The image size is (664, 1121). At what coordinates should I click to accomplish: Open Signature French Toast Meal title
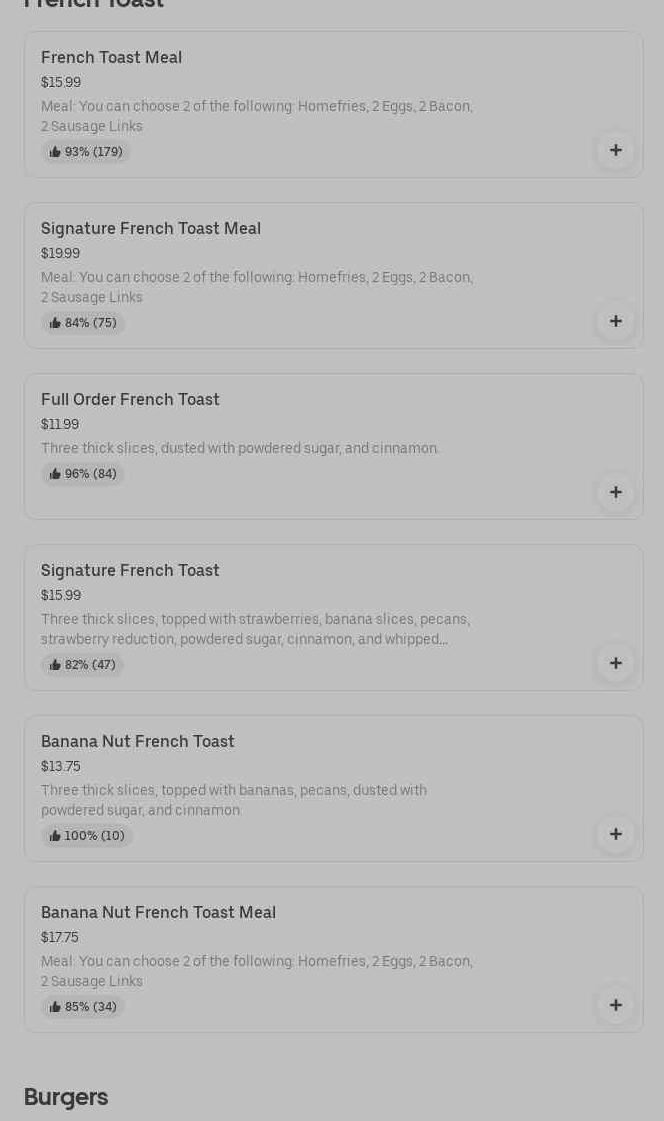(150, 228)
